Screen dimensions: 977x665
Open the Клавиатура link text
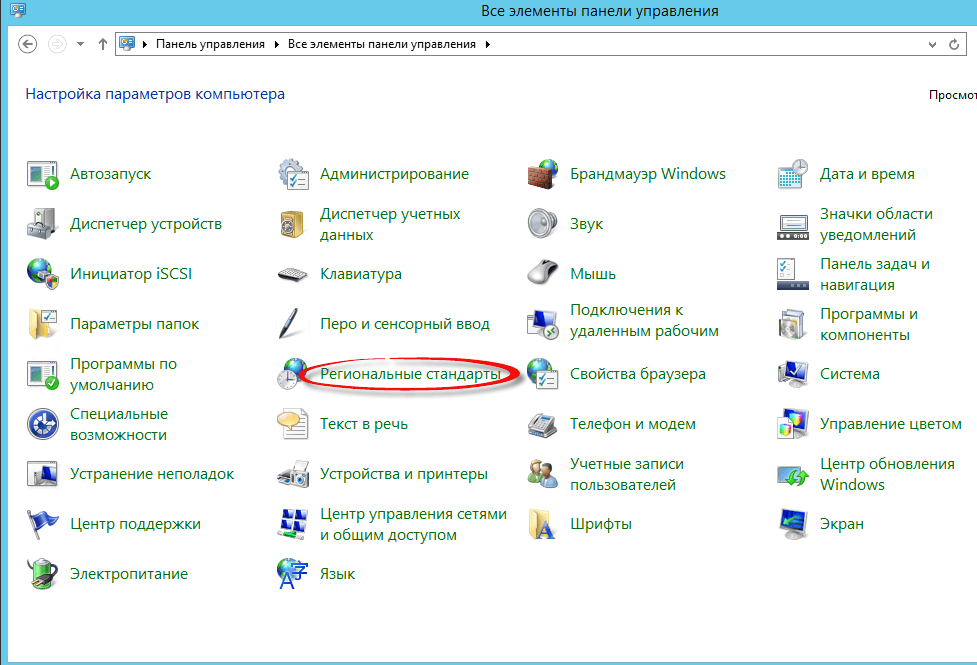pyautogui.click(x=361, y=274)
